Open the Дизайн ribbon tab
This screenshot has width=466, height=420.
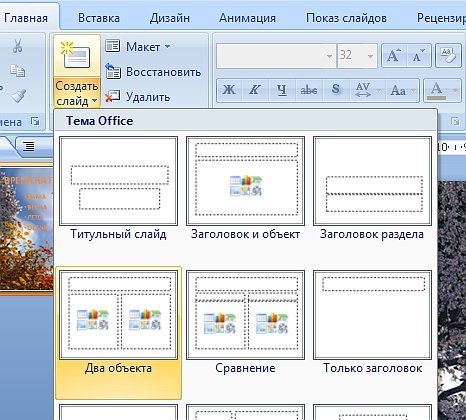coord(170,18)
